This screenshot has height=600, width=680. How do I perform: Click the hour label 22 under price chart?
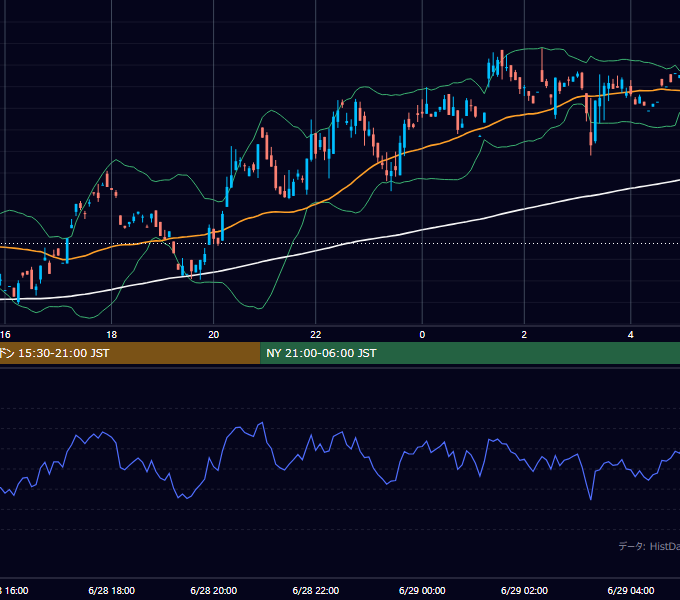point(316,335)
